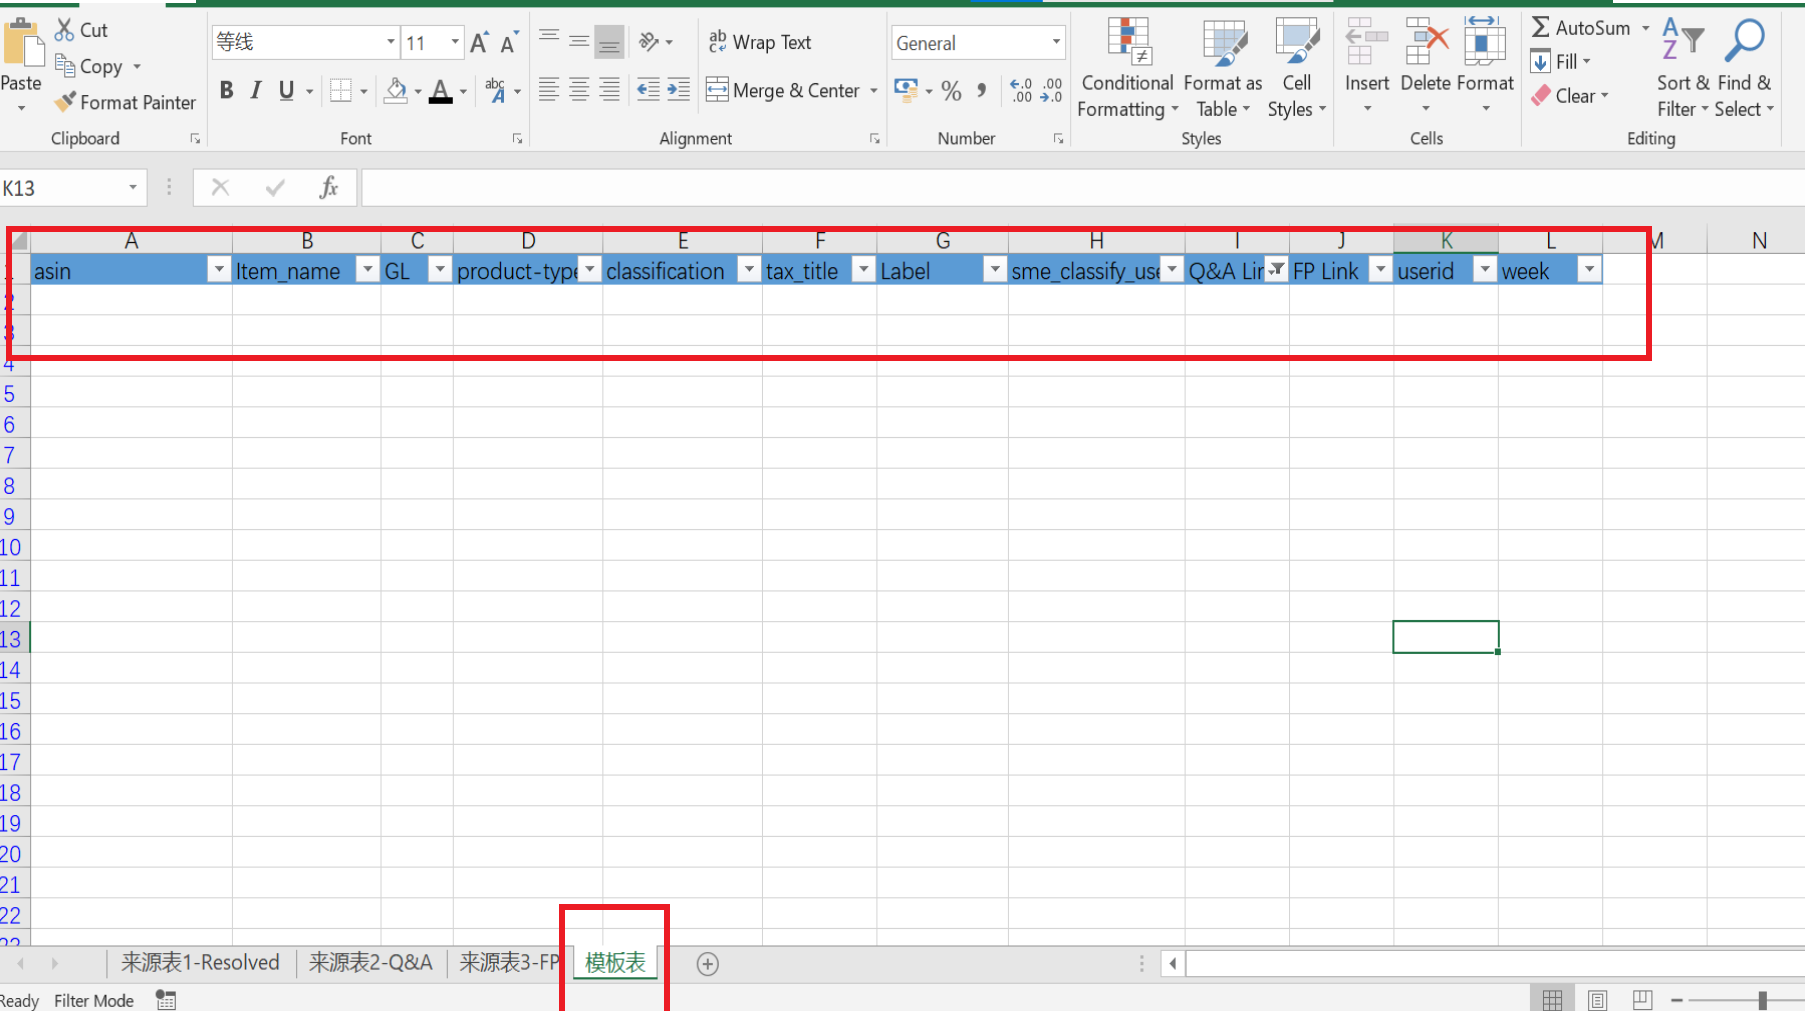Decrease font size with smaller A
This screenshot has height=1011, width=1810.
(x=509, y=42)
